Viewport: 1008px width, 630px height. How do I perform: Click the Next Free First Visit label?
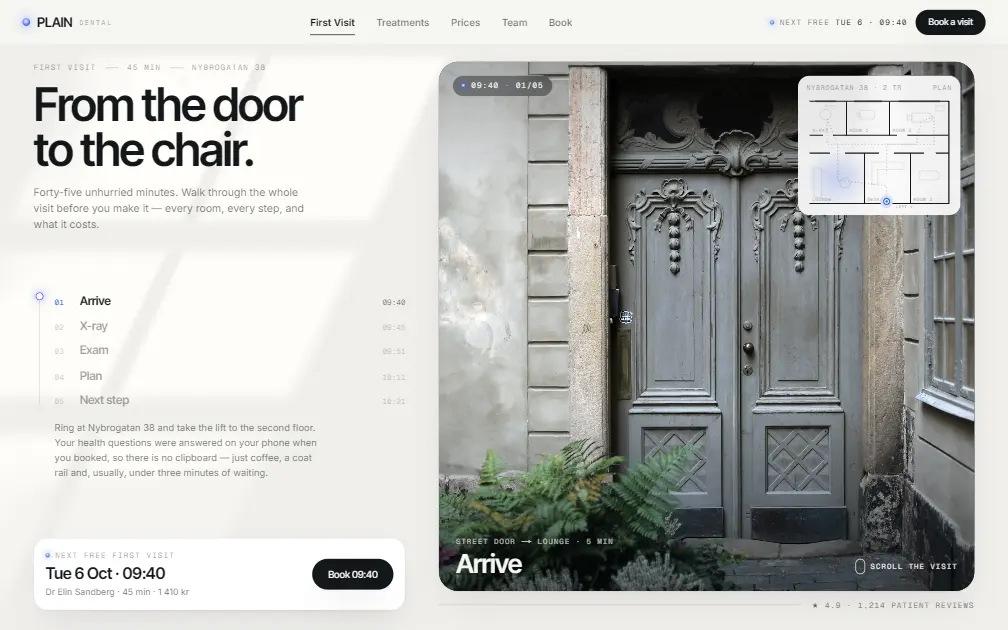click(114, 555)
